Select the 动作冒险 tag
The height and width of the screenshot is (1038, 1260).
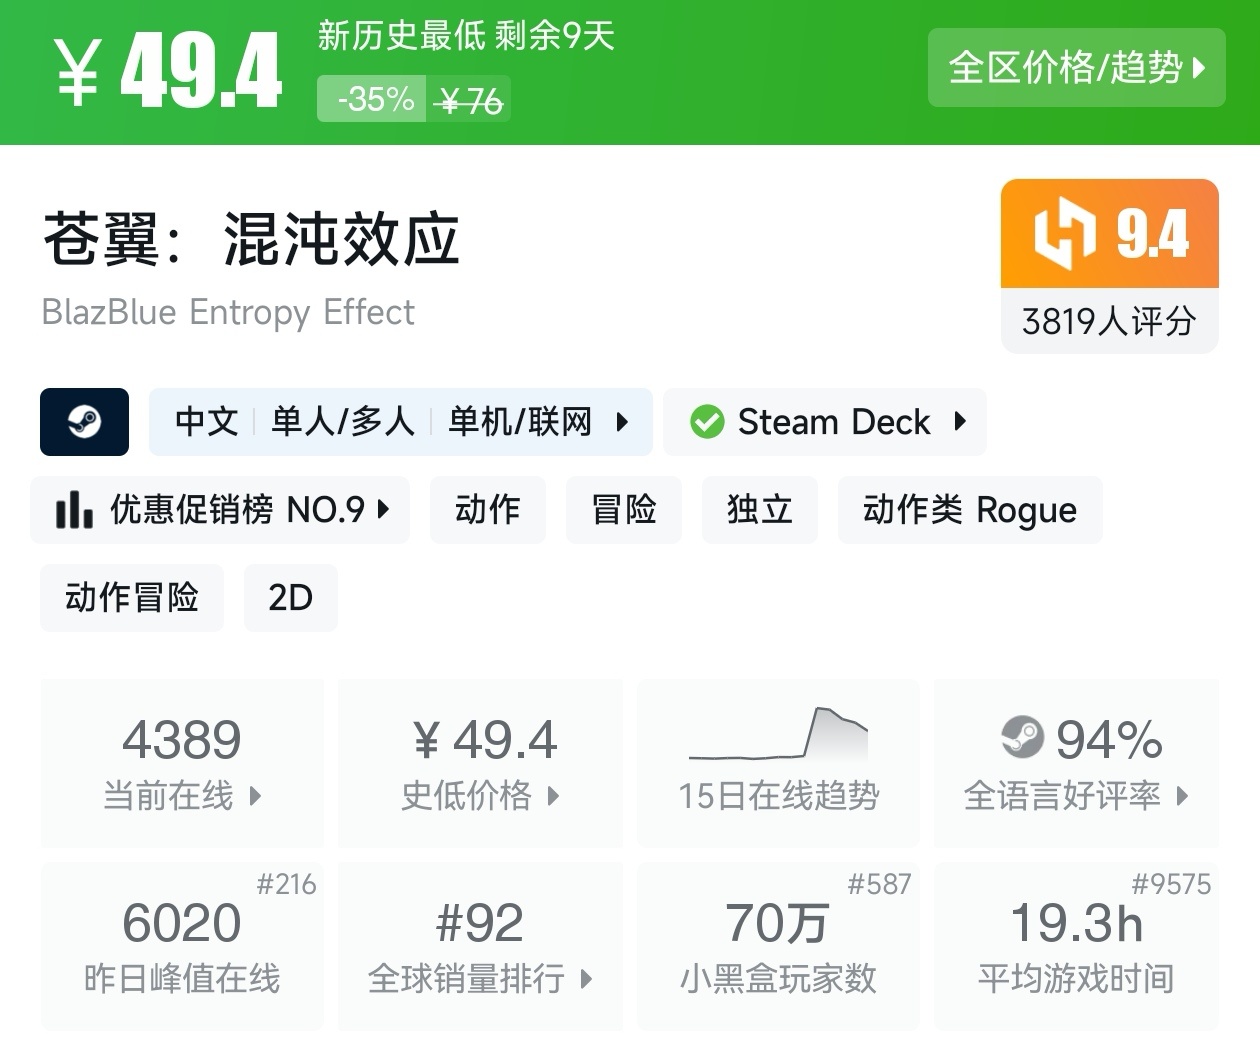[132, 598]
